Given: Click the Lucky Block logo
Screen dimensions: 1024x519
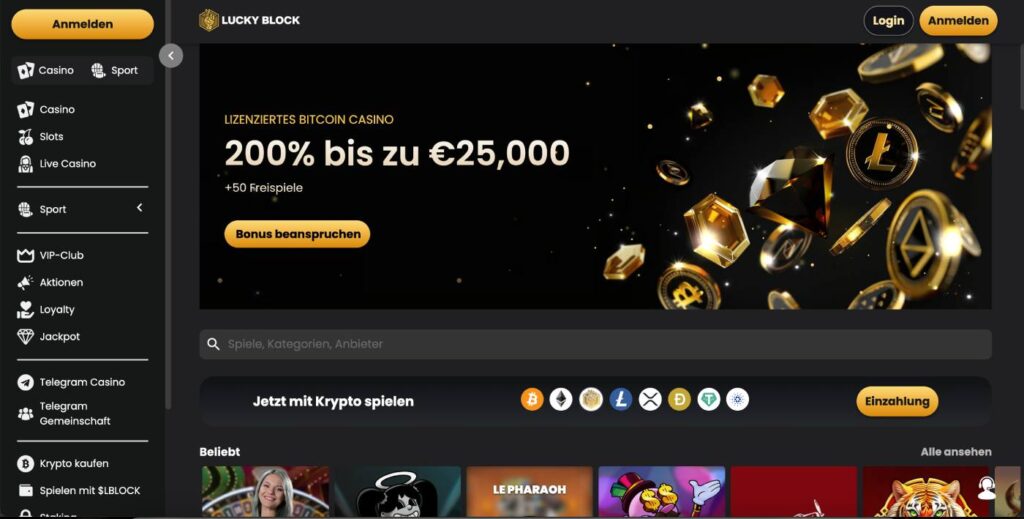Looking at the screenshot, I should [x=249, y=20].
